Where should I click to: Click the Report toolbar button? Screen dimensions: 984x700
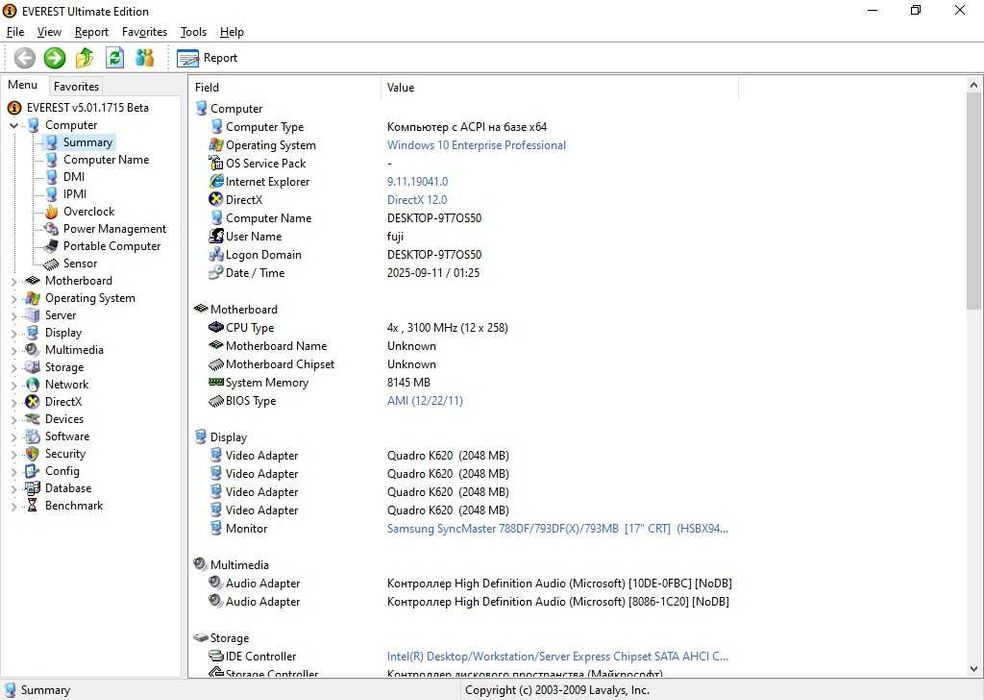pos(208,58)
